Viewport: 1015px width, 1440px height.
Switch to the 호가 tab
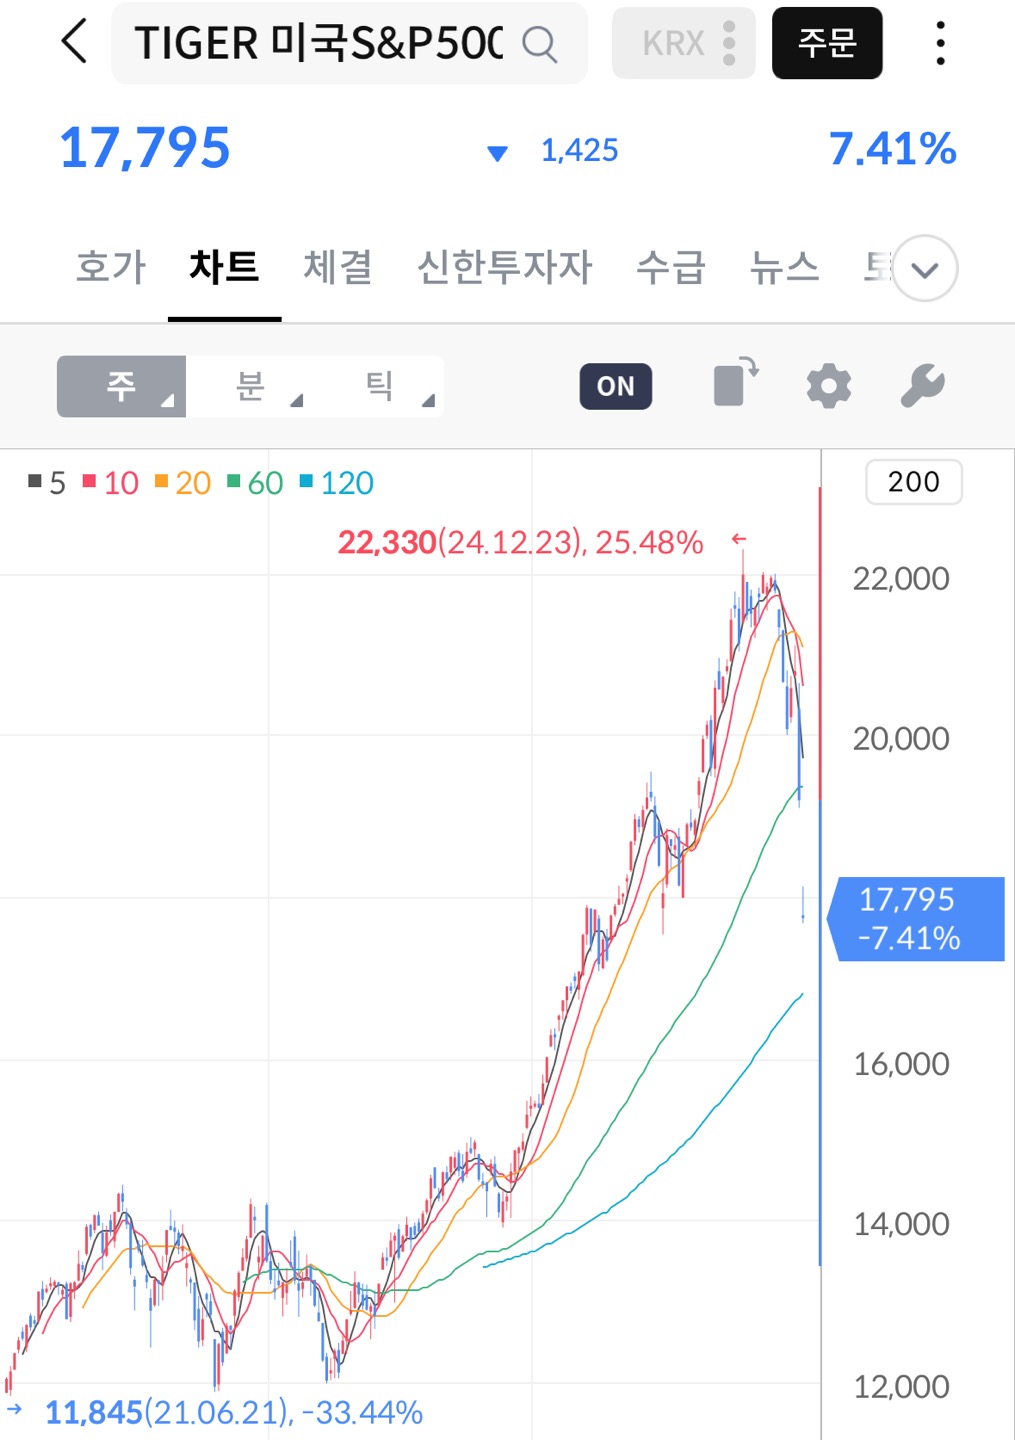(109, 268)
